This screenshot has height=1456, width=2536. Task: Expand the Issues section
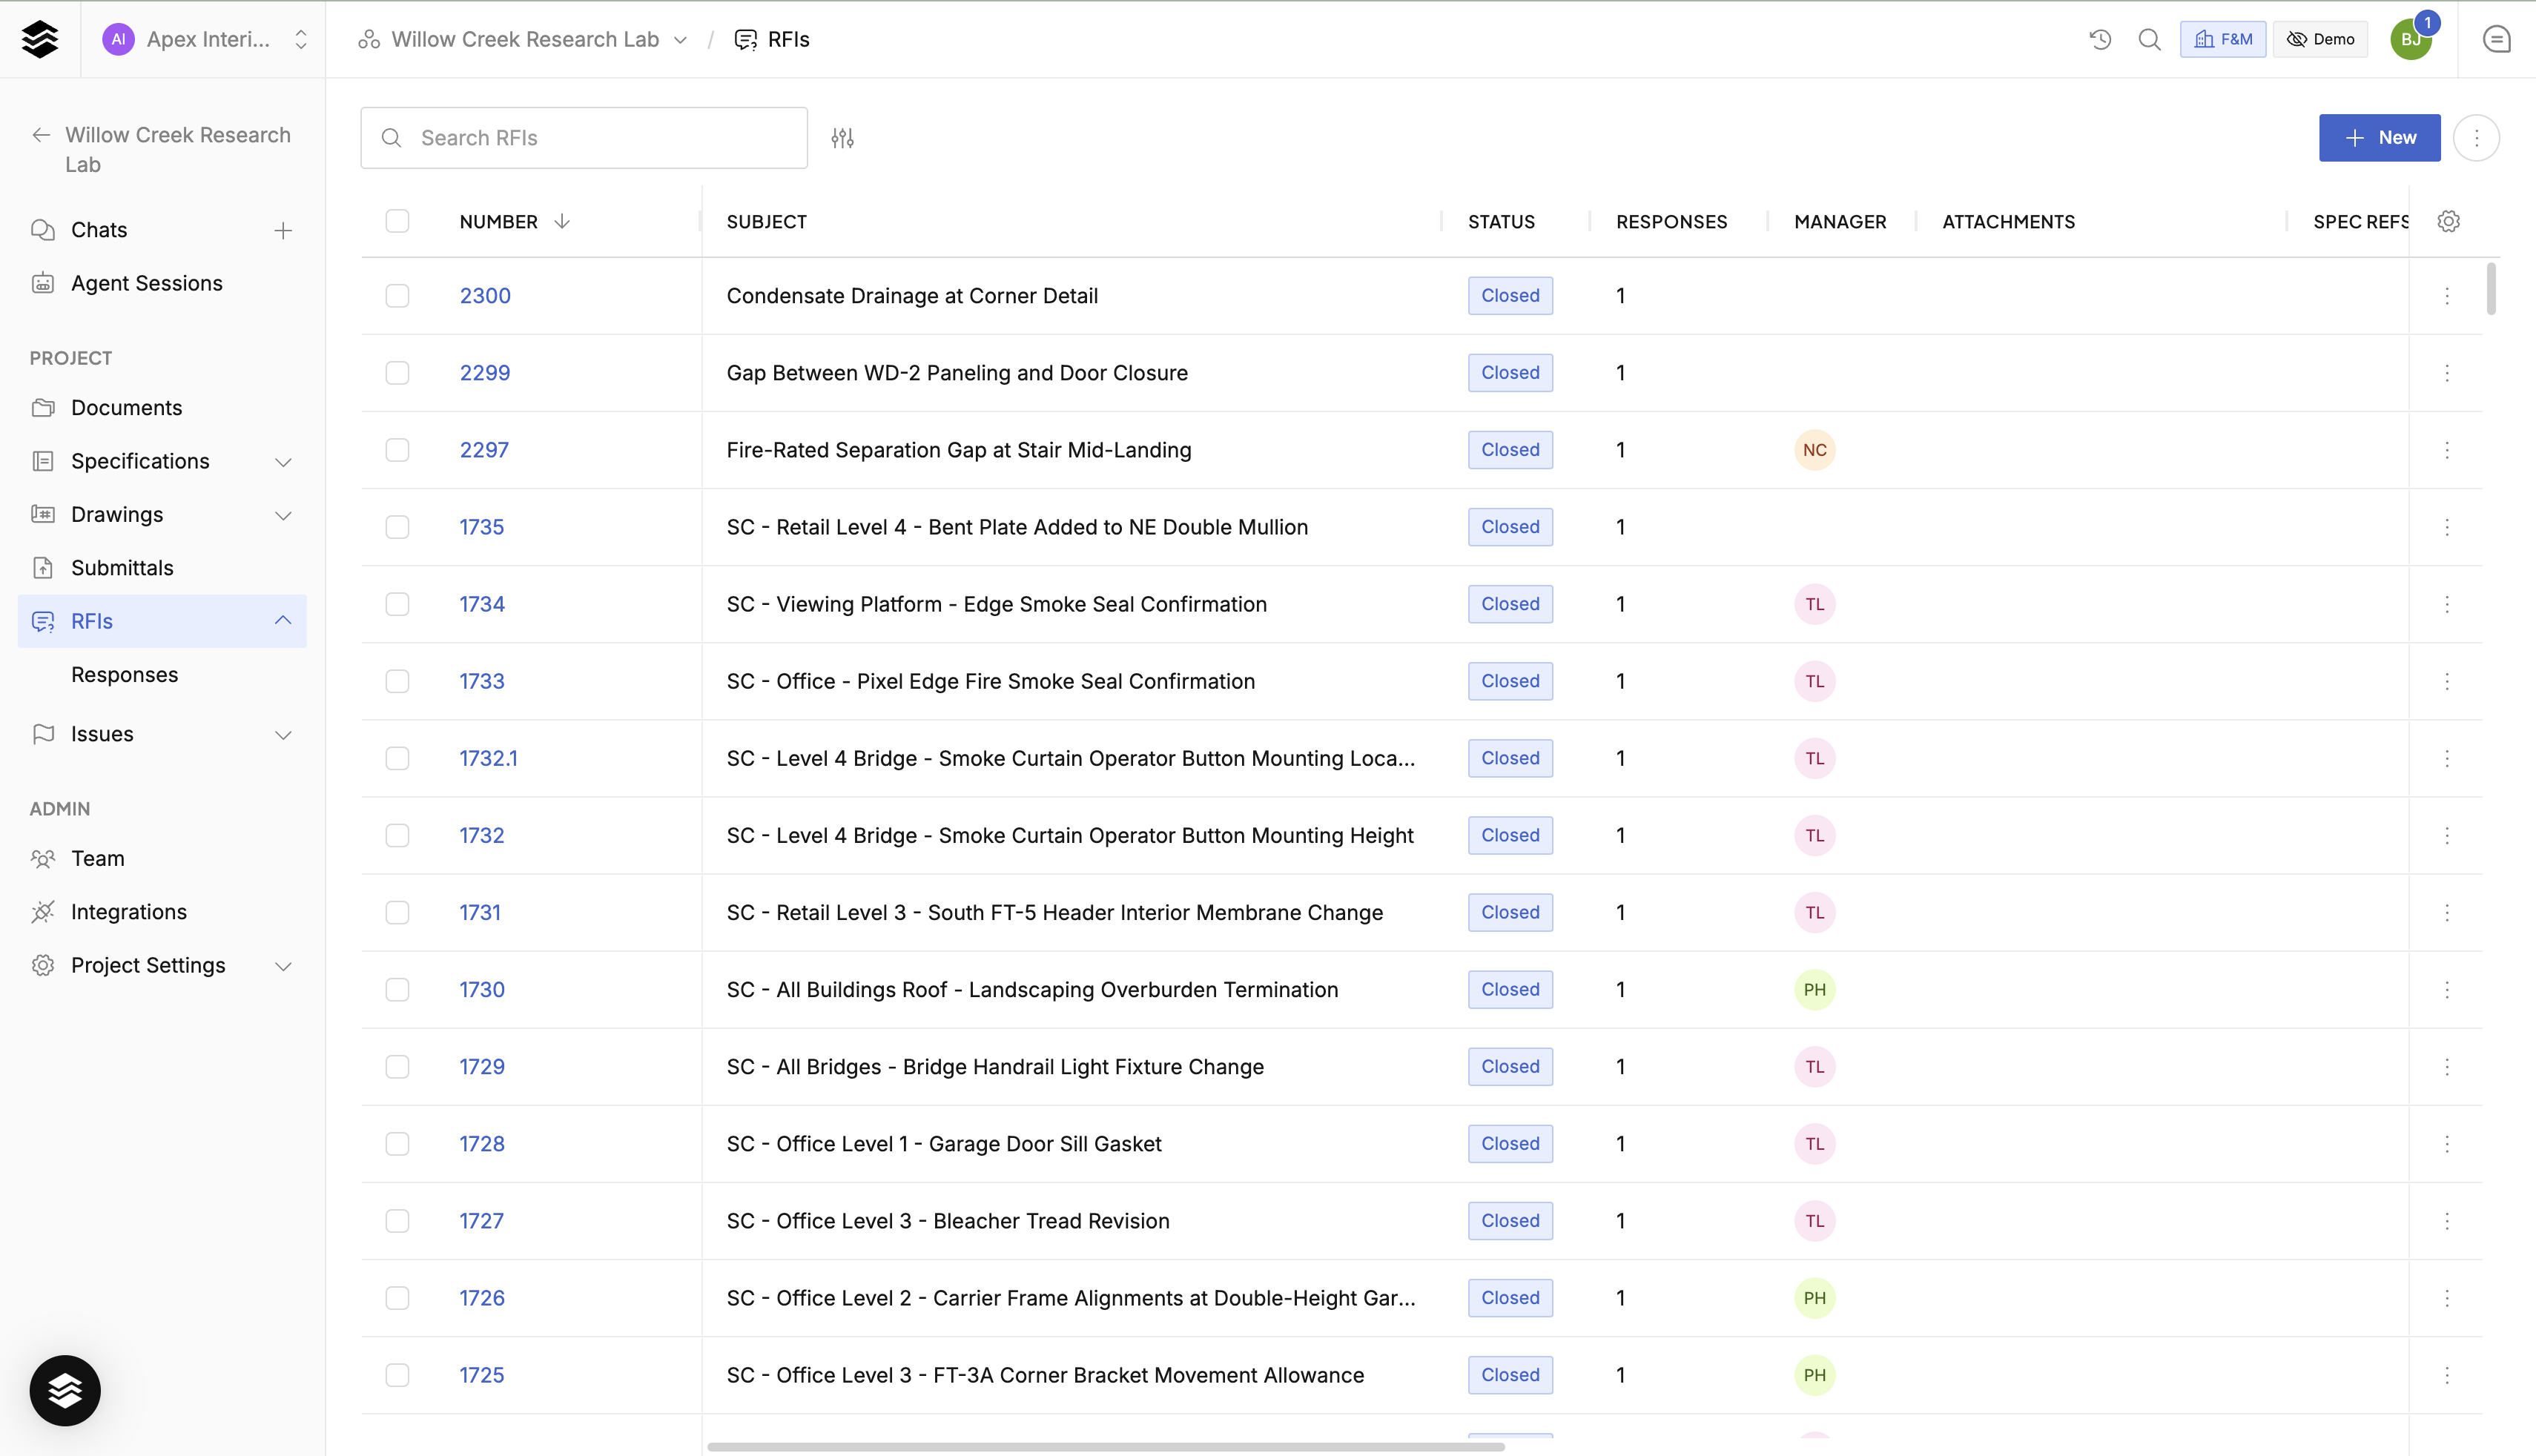click(283, 735)
